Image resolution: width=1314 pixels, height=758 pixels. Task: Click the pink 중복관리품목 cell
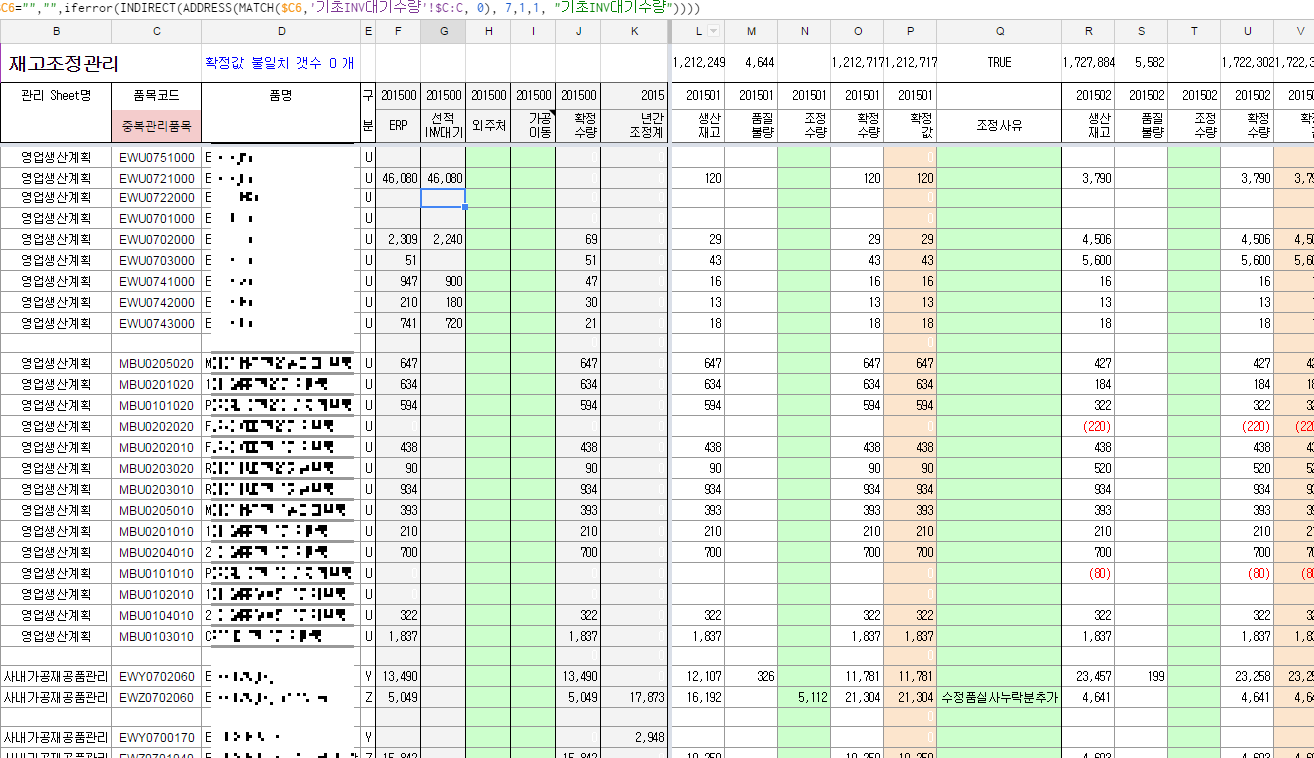click(157, 127)
